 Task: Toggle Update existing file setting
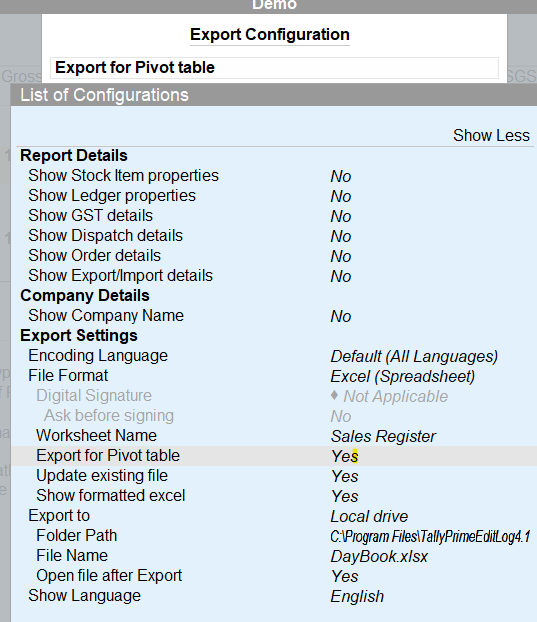click(274, 476)
